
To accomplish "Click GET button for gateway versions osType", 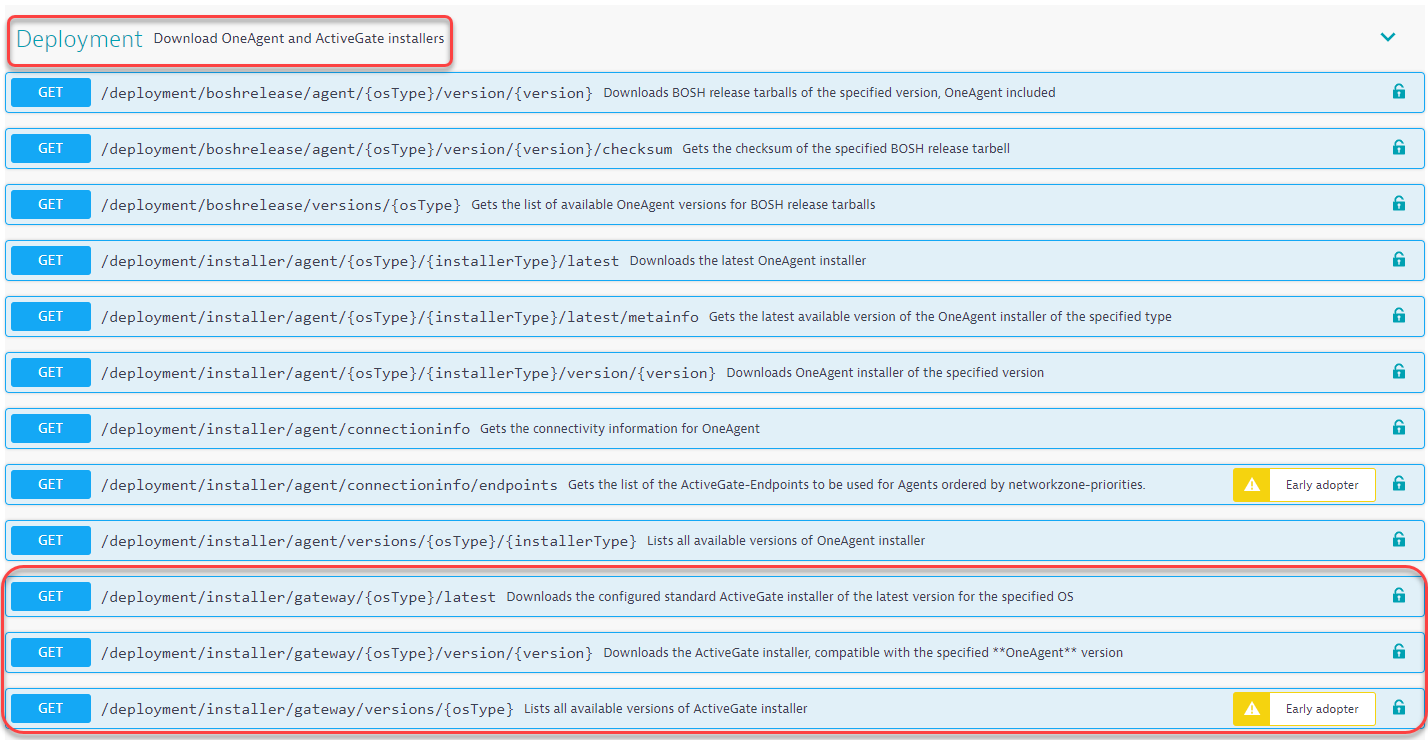I will click(51, 708).
